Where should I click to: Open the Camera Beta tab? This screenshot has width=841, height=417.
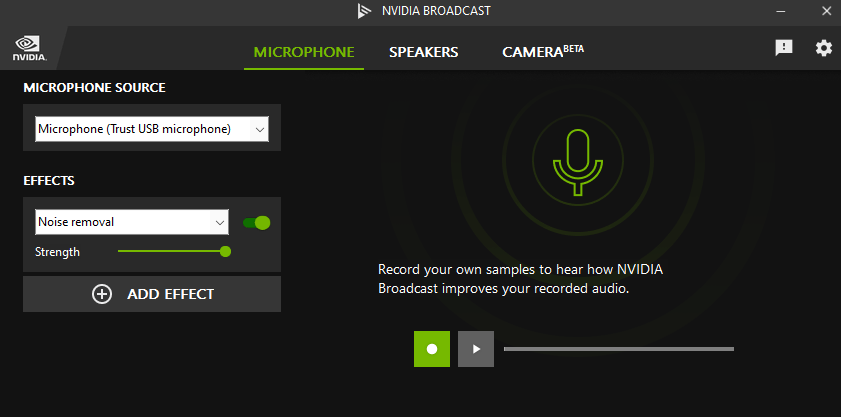click(543, 52)
